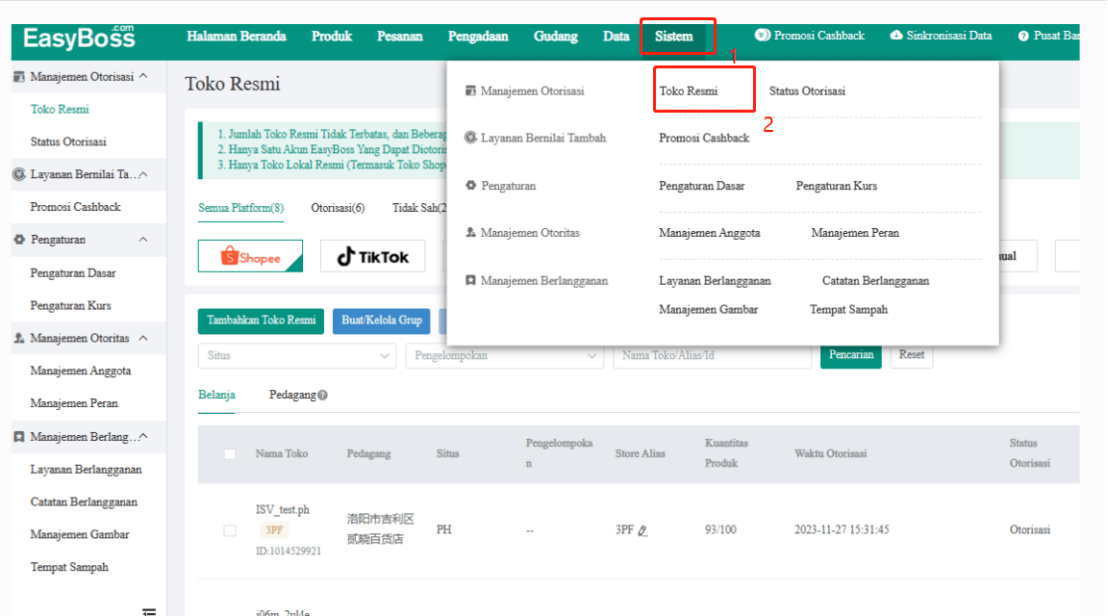Click the EasyBoss logo

click(78, 37)
